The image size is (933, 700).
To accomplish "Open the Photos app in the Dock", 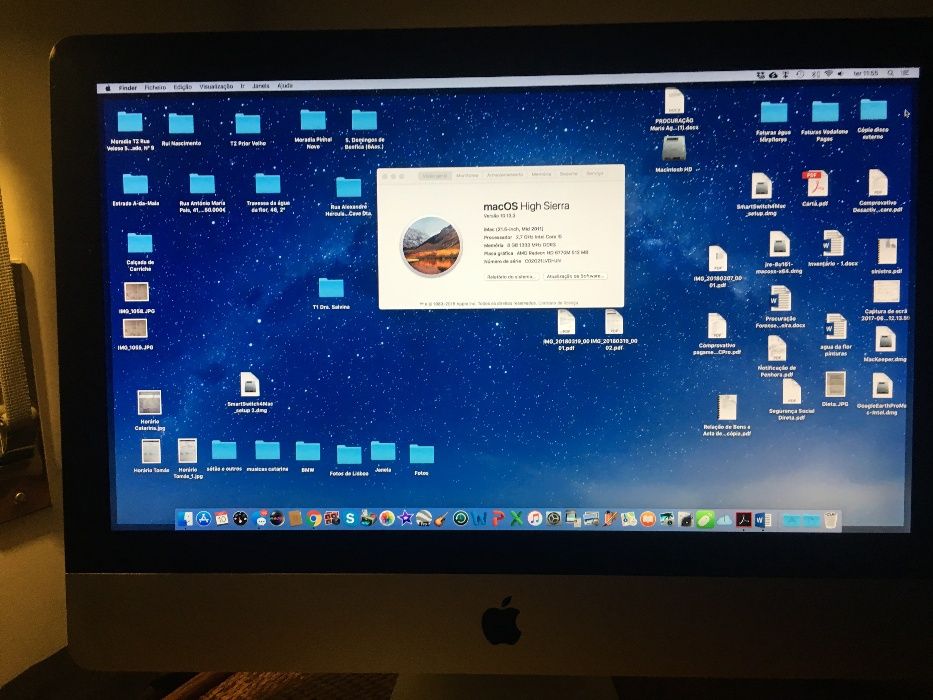I will tap(387, 519).
